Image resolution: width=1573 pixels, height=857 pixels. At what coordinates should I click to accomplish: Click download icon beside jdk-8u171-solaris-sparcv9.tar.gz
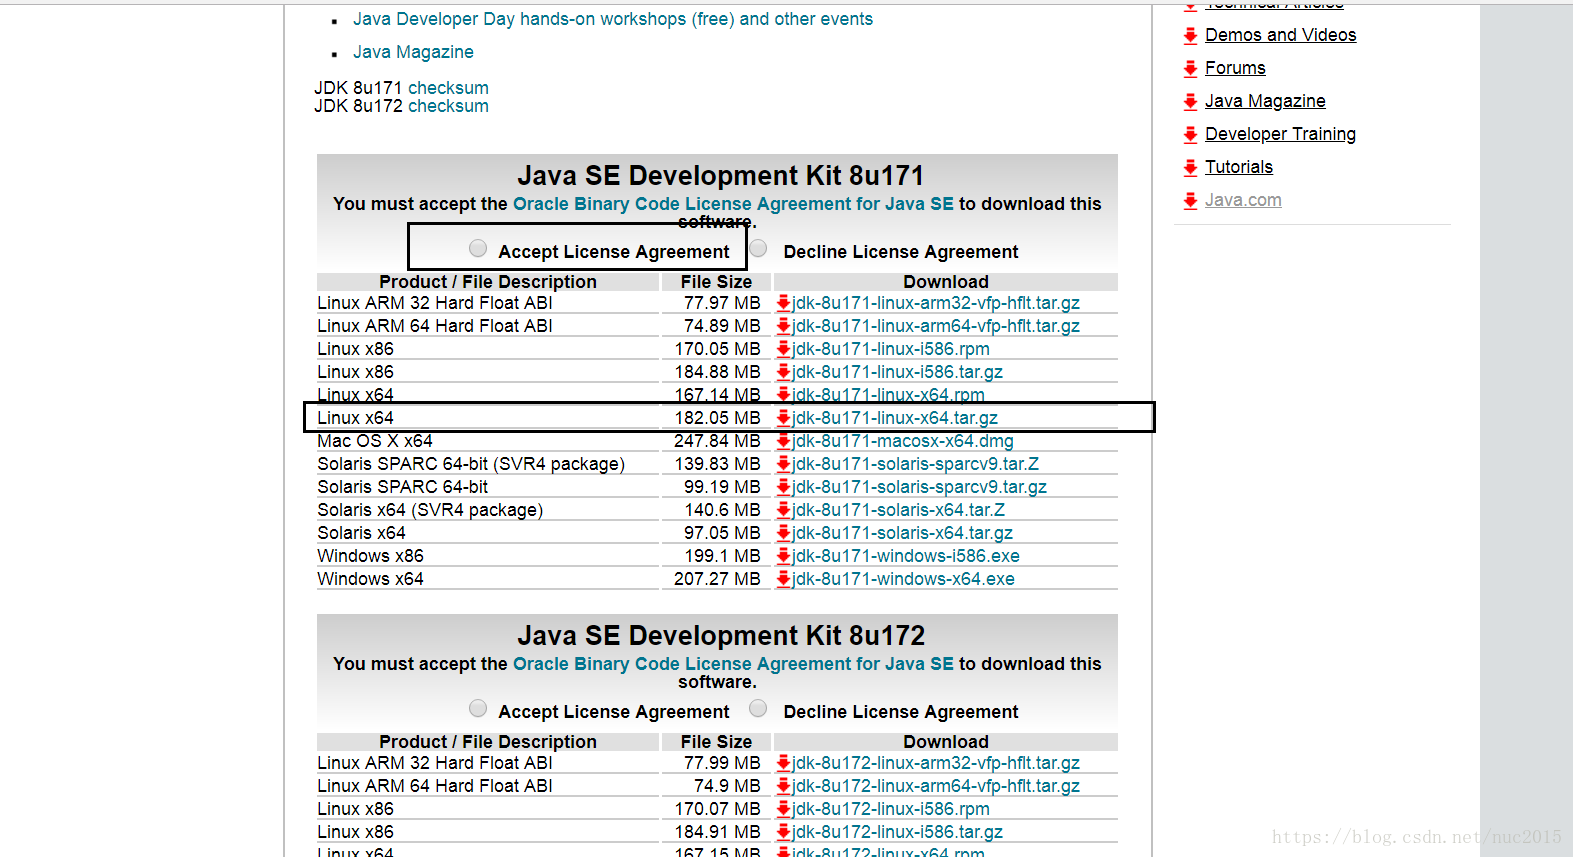pos(783,487)
